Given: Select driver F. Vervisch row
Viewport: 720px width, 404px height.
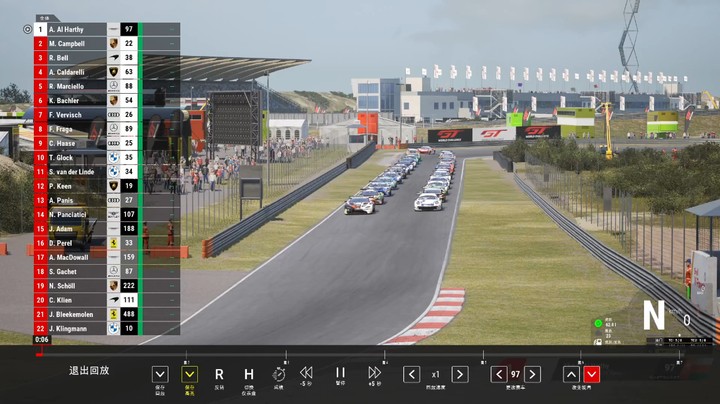Looking at the screenshot, I should [x=107, y=115].
